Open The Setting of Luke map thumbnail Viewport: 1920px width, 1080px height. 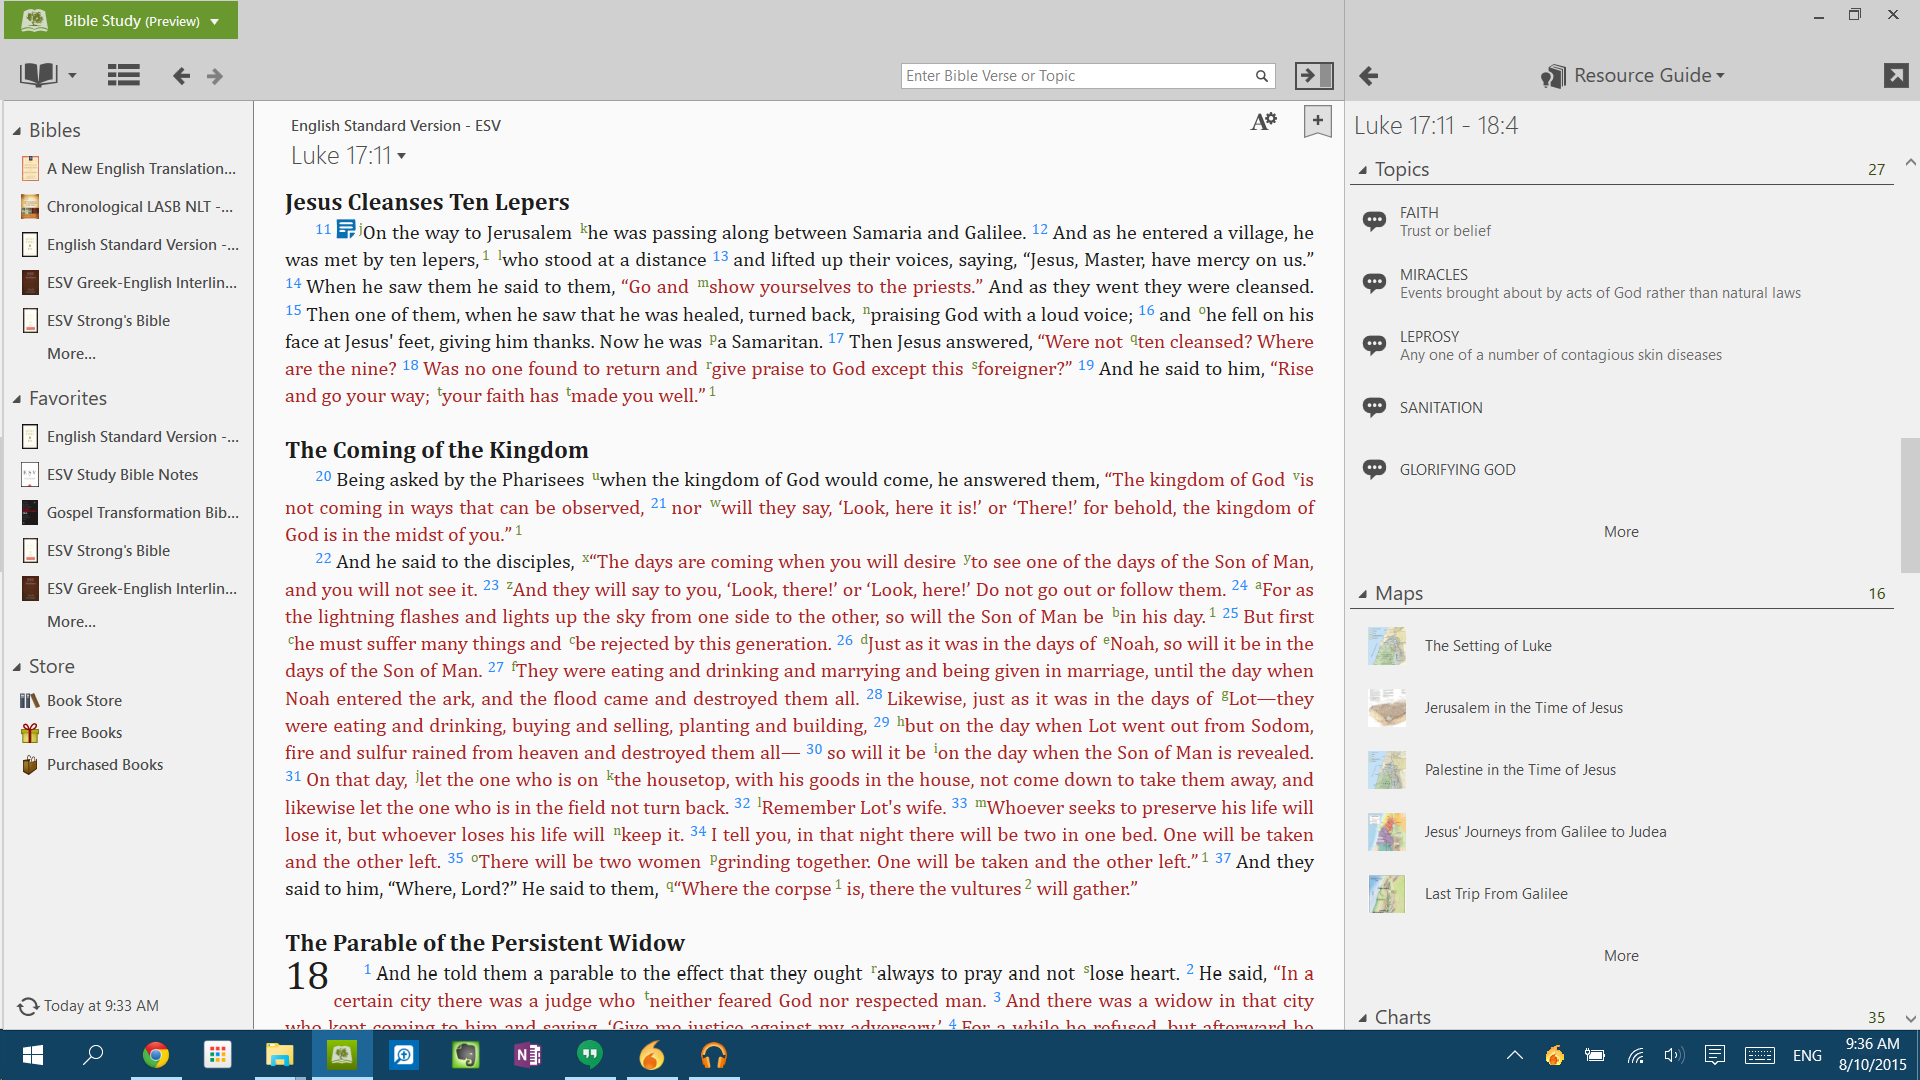(1387, 646)
